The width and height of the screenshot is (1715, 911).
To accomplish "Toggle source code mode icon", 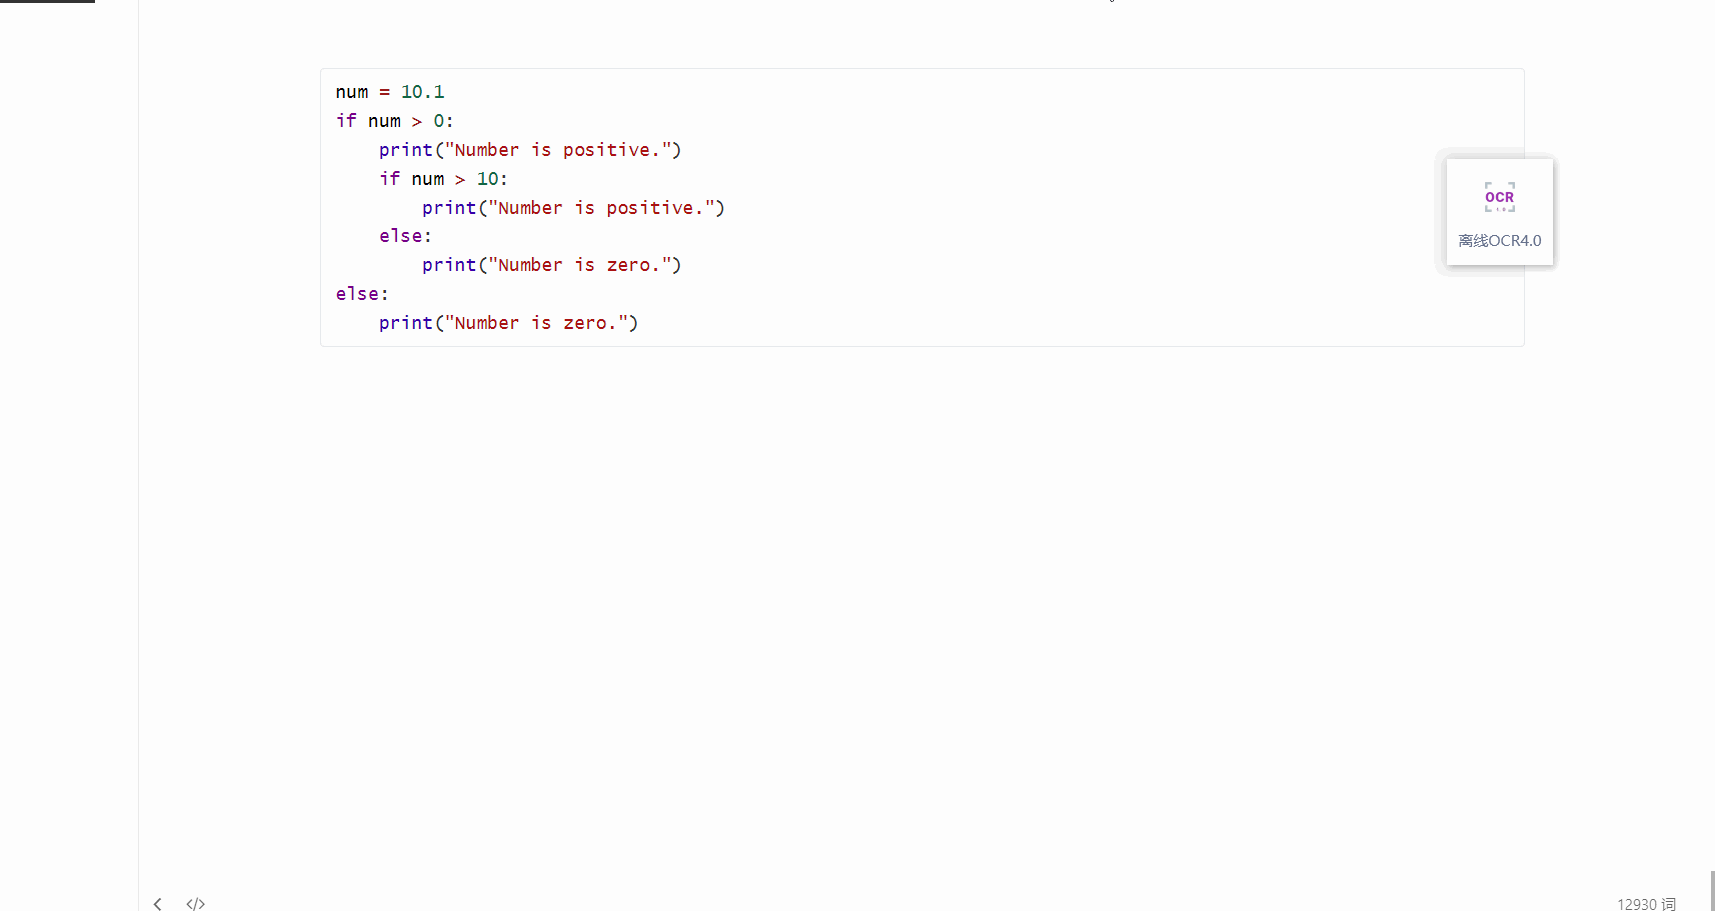I will tap(196, 904).
